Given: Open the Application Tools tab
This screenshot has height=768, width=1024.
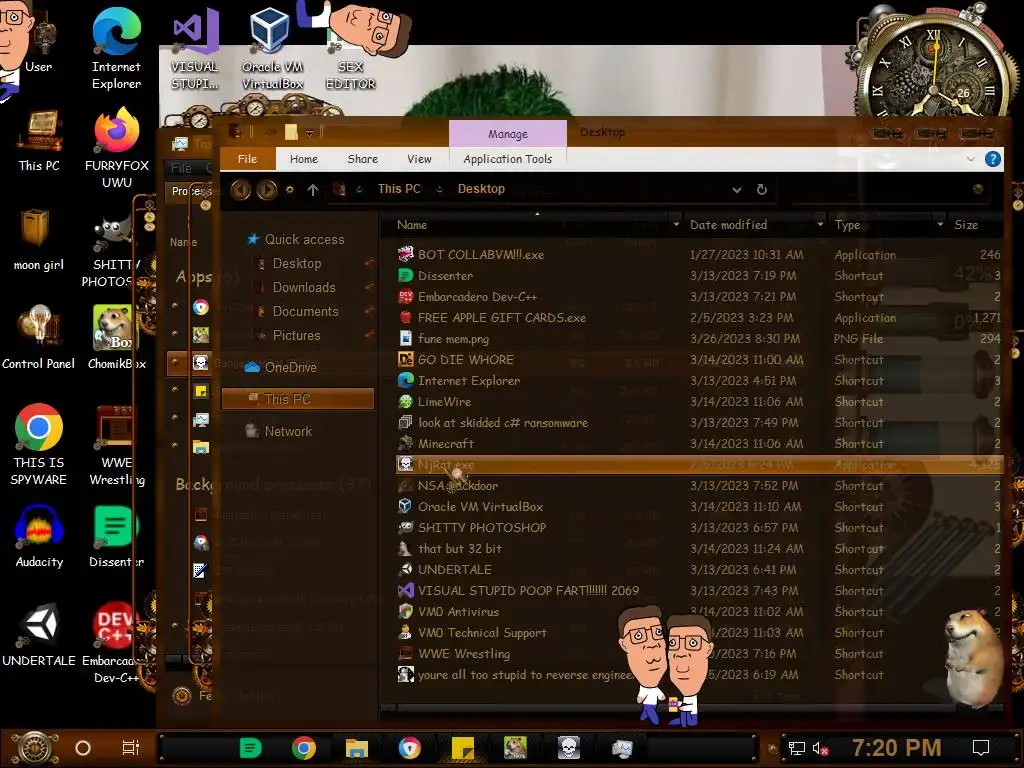Looking at the screenshot, I should 507,159.
